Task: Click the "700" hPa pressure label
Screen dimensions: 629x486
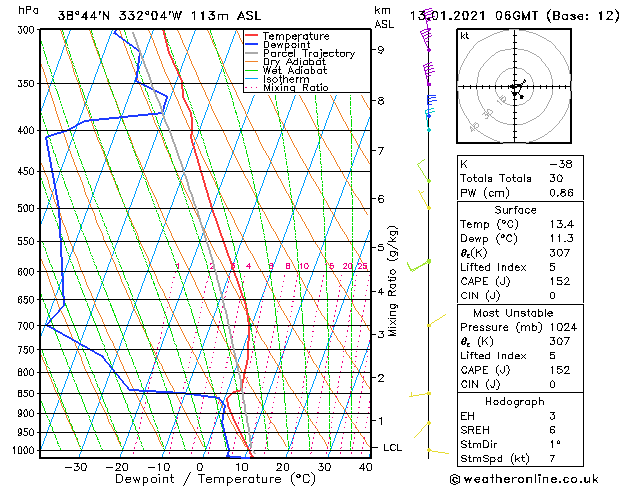Action: click(28, 326)
